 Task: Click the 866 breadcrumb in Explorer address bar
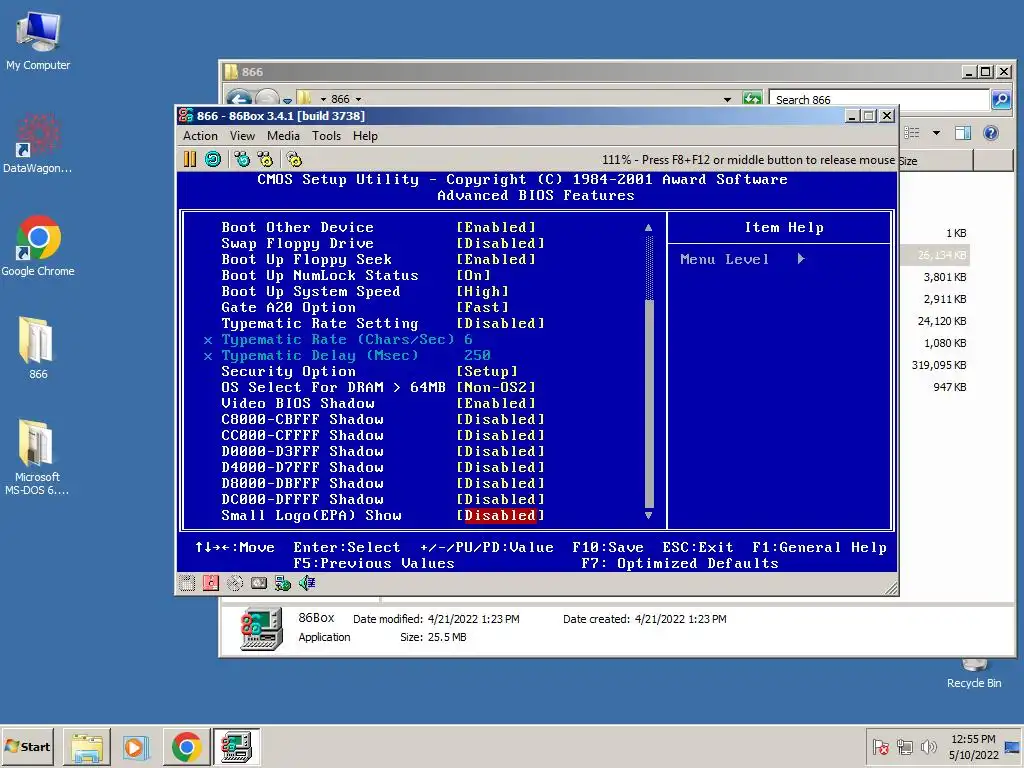click(x=340, y=99)
